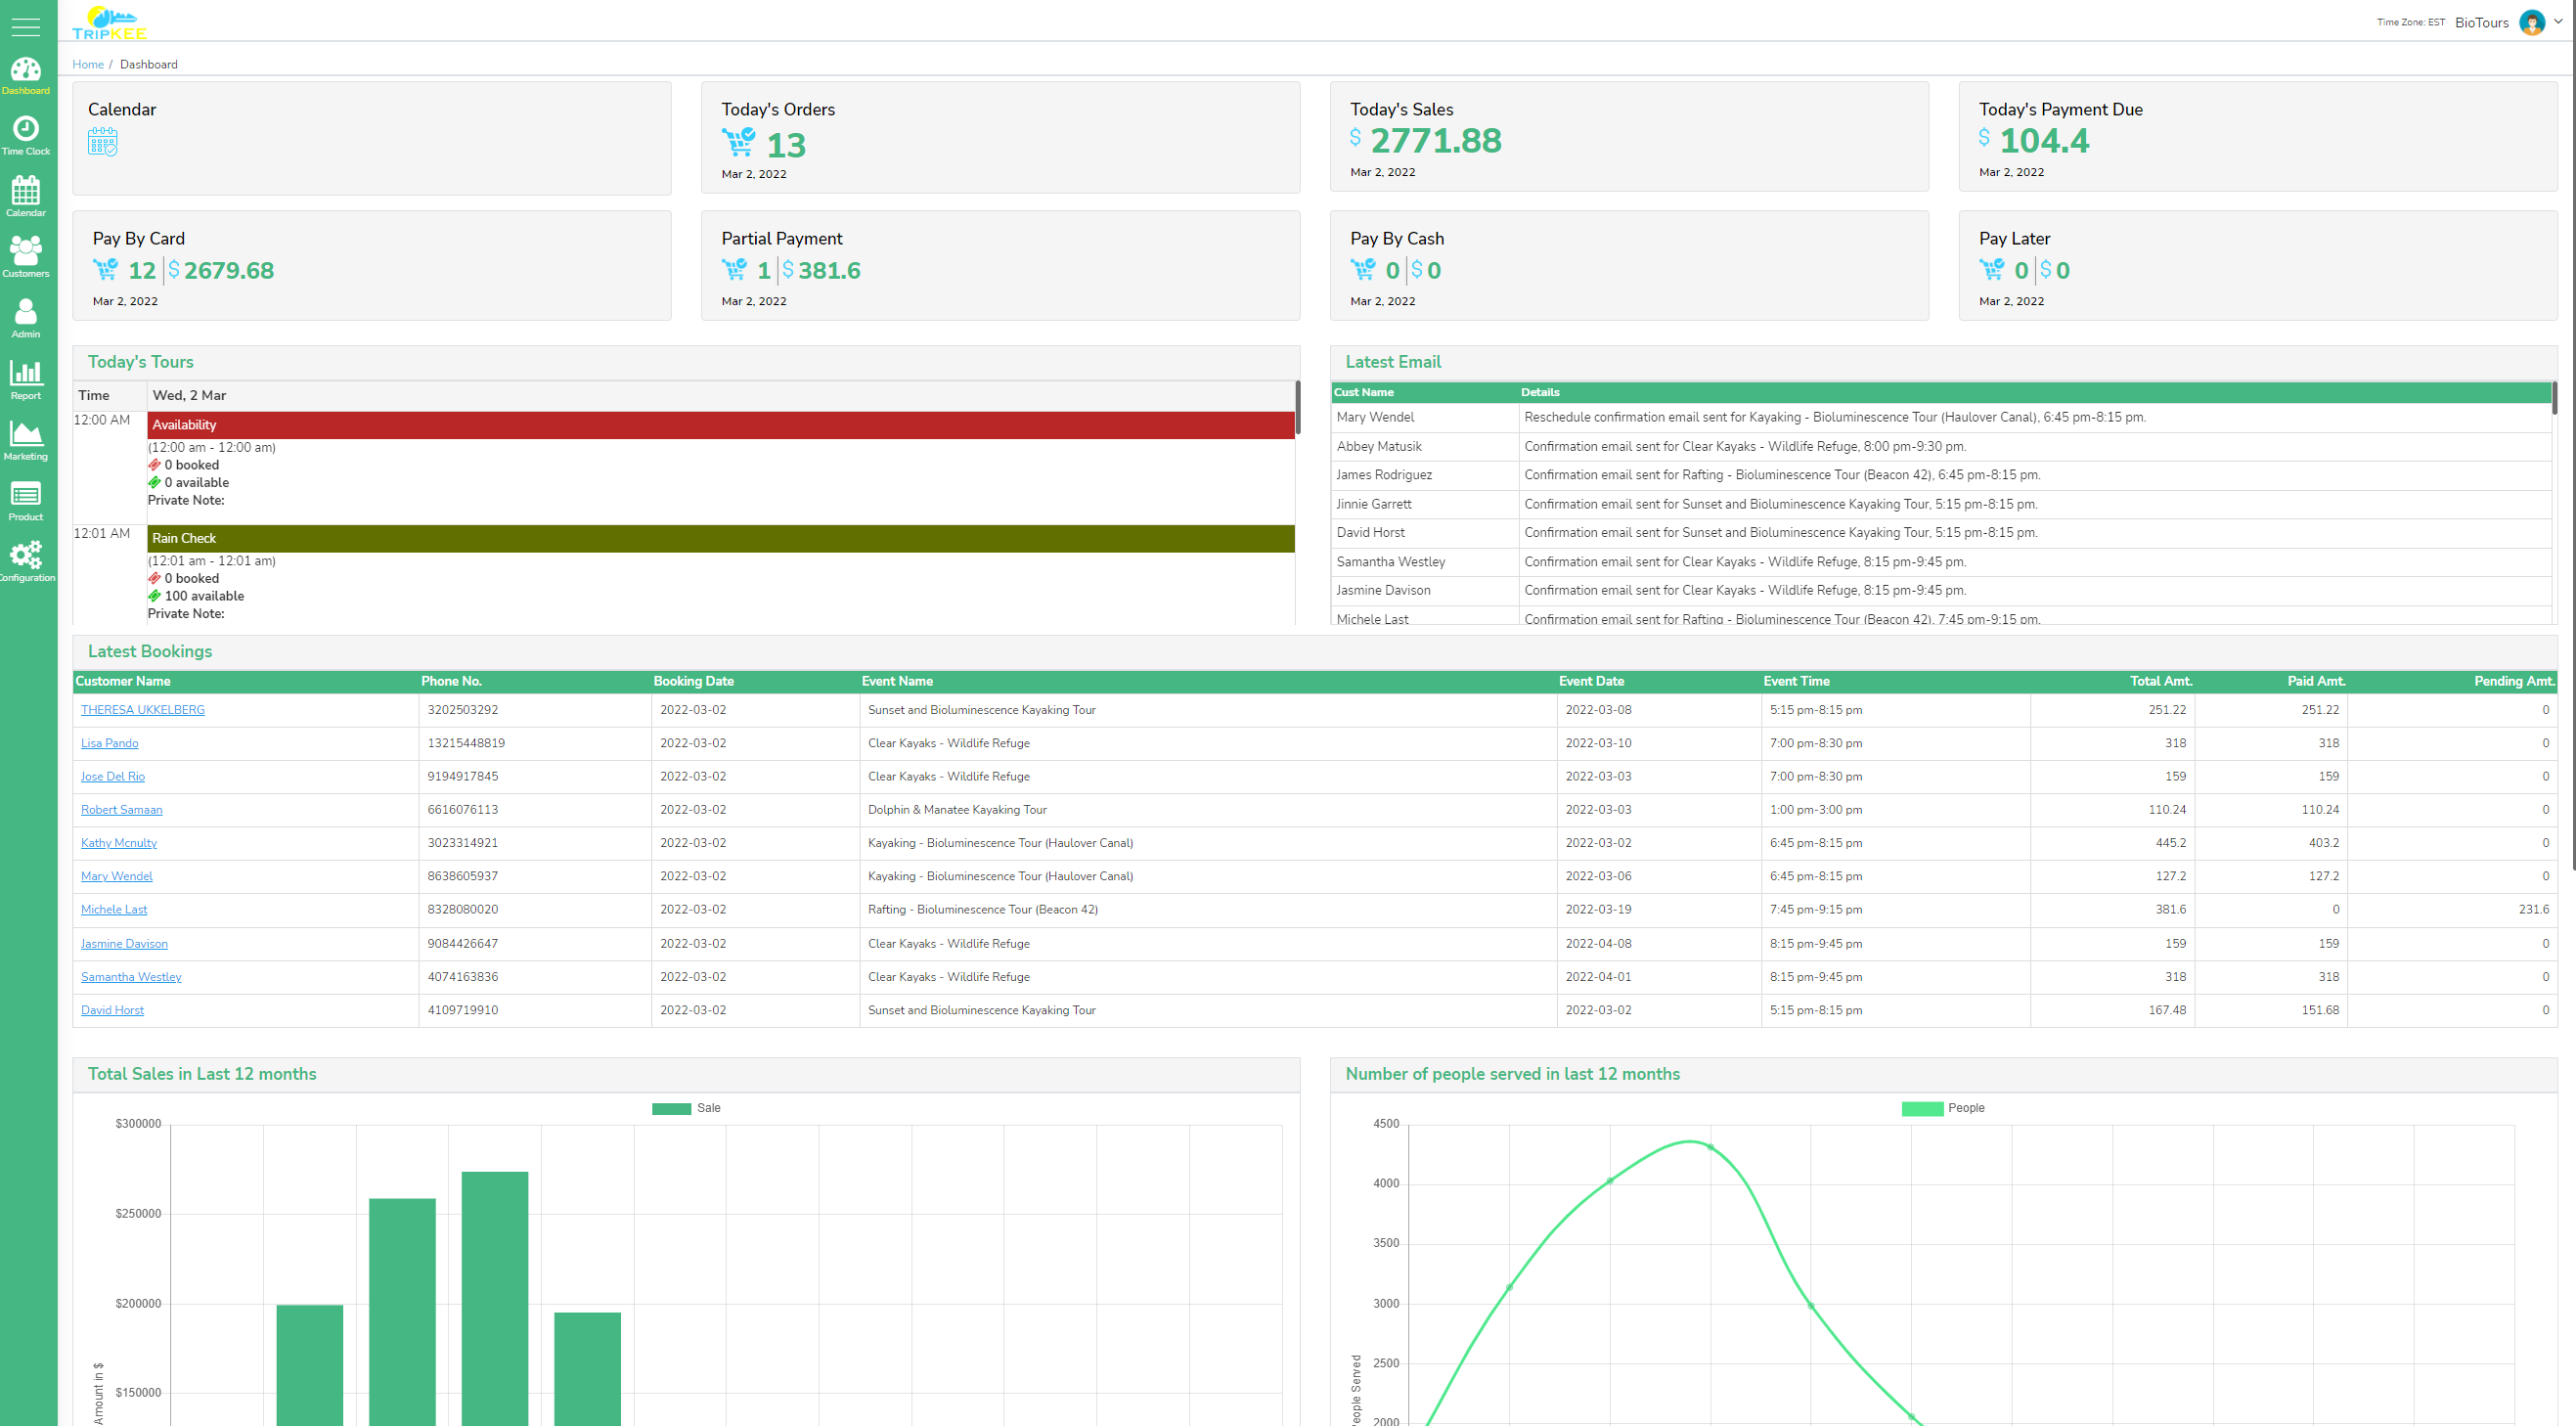
Task: Select the Admin sidebar icon
Action: click(26, 317)
